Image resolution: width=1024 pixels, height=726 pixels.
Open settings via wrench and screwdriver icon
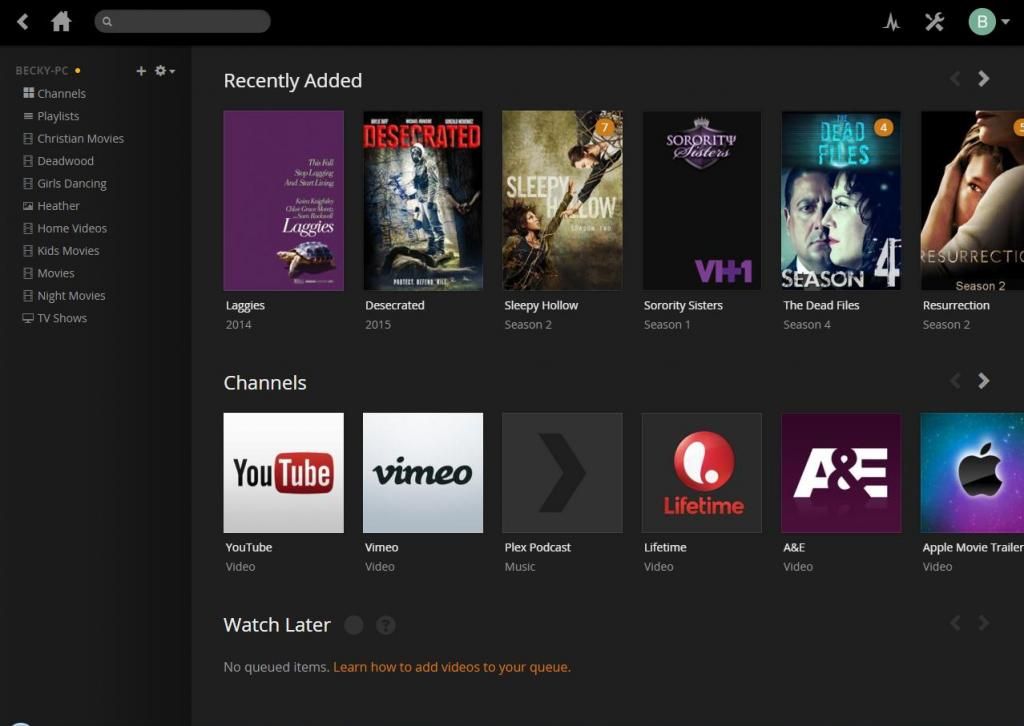(x=934, y=22)
